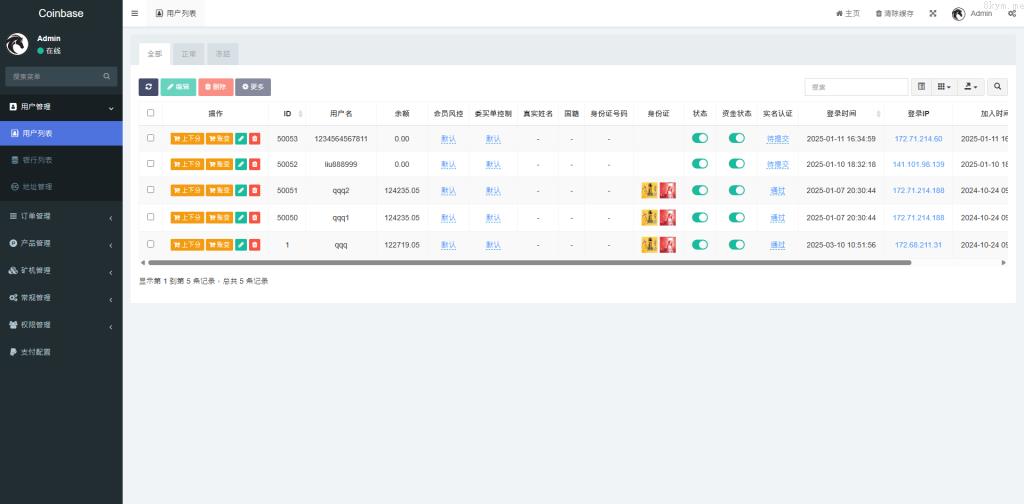Click the refresh icon button above the table

148,87
